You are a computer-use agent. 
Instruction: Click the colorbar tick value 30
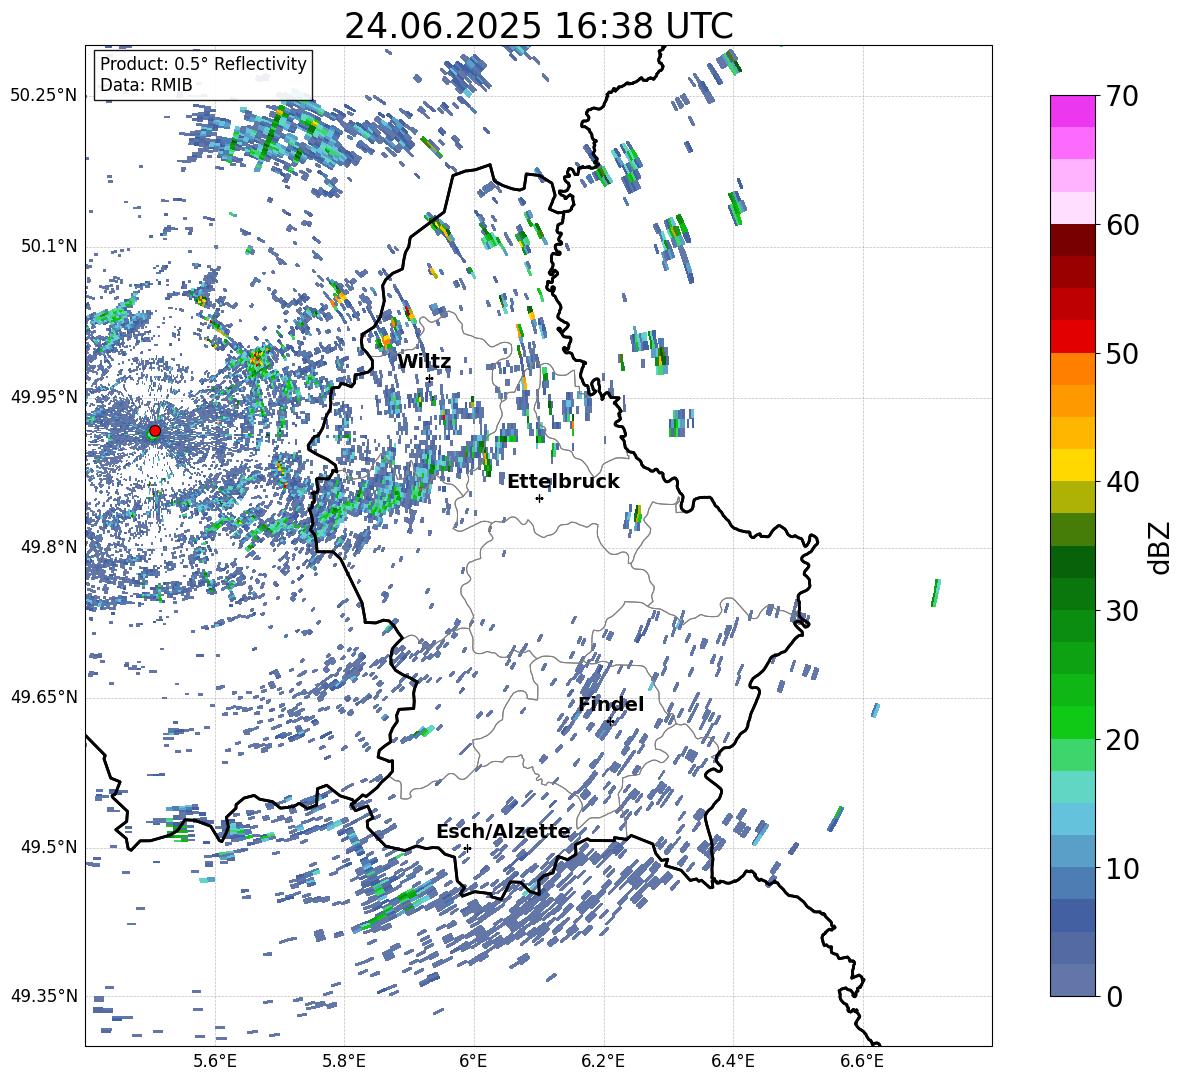tap(1122, 611)
